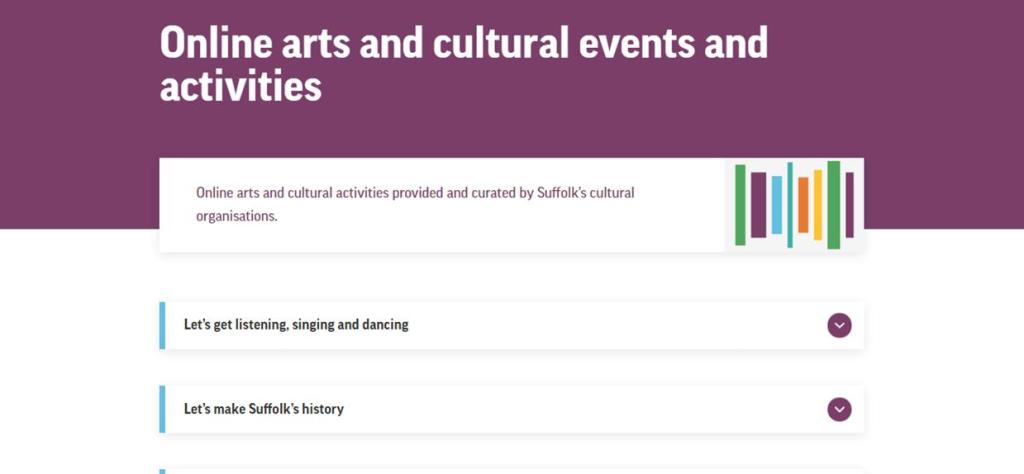Click the rightmost purple bar in logo
Viewport: 1024px width, 474px height.
tap(849, 205)
